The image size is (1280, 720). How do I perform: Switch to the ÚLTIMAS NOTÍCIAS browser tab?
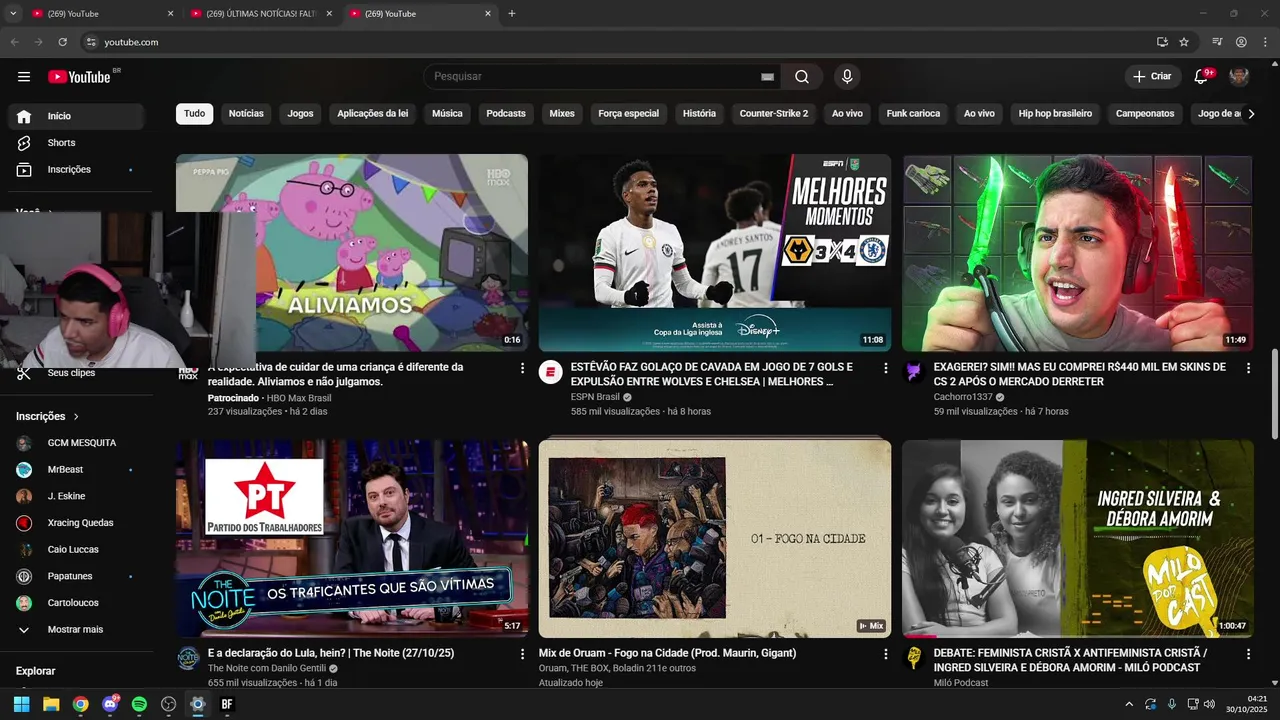262,14
